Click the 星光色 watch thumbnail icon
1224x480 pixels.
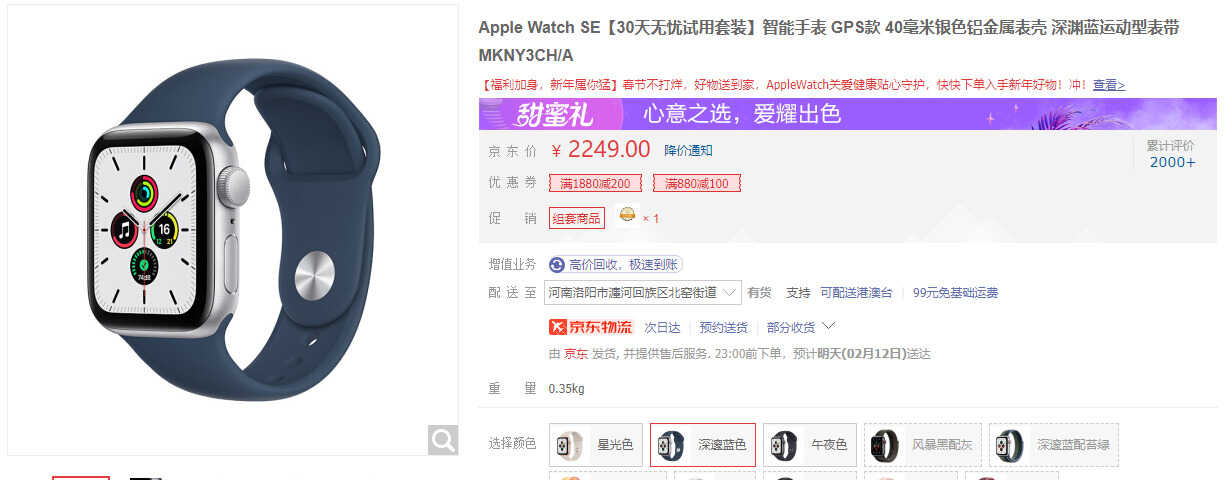[x=571, y=444]
